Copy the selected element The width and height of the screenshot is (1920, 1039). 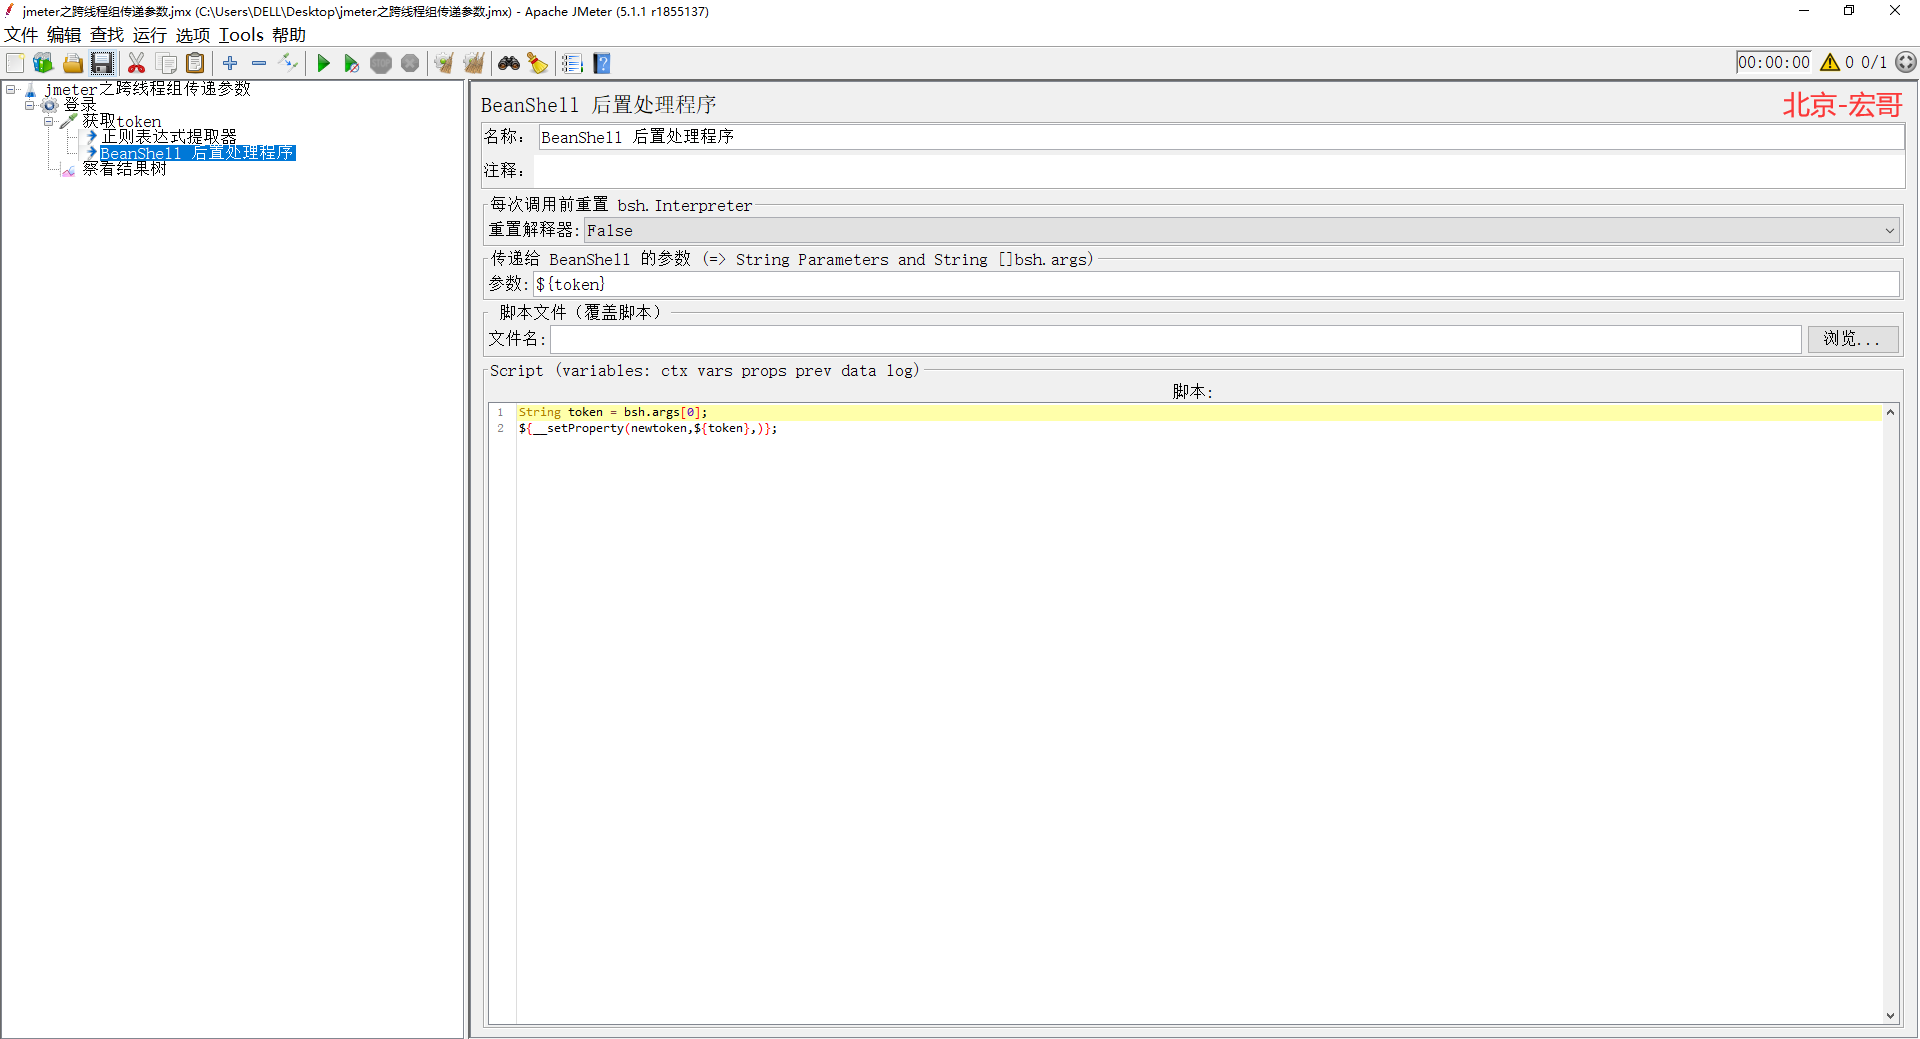167,63
